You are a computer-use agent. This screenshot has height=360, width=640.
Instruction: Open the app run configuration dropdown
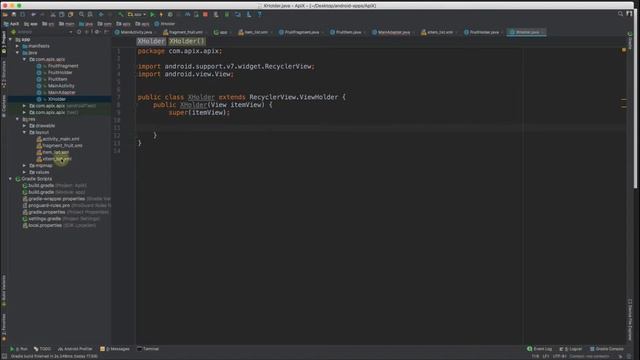pyautogui.click(x=137, y=14)
